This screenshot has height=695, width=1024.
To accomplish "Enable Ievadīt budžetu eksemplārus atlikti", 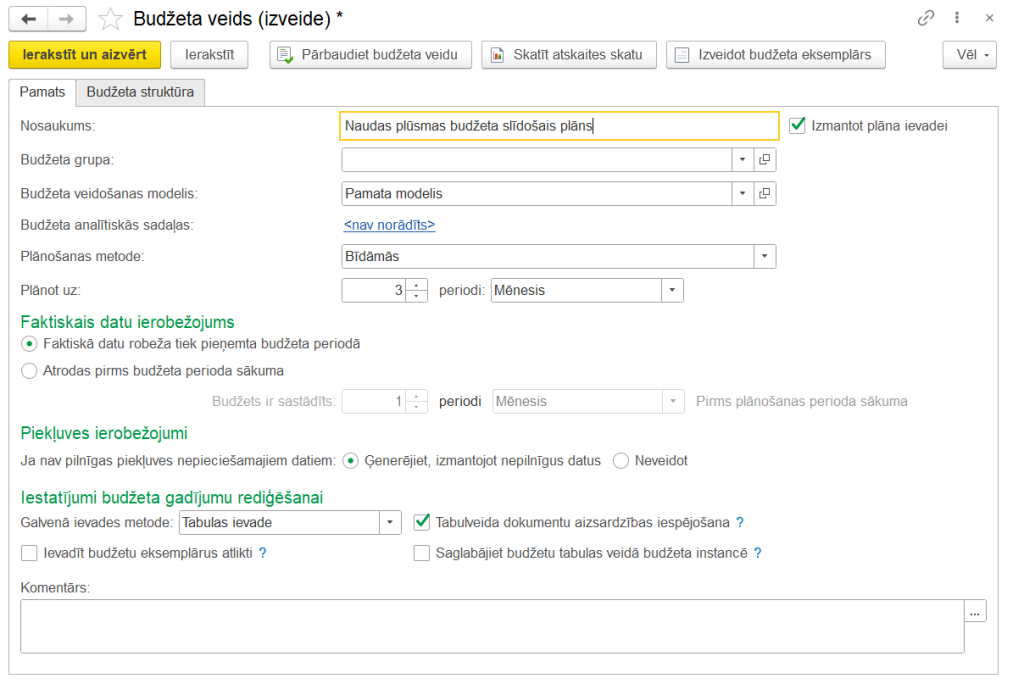I will 29,553.
